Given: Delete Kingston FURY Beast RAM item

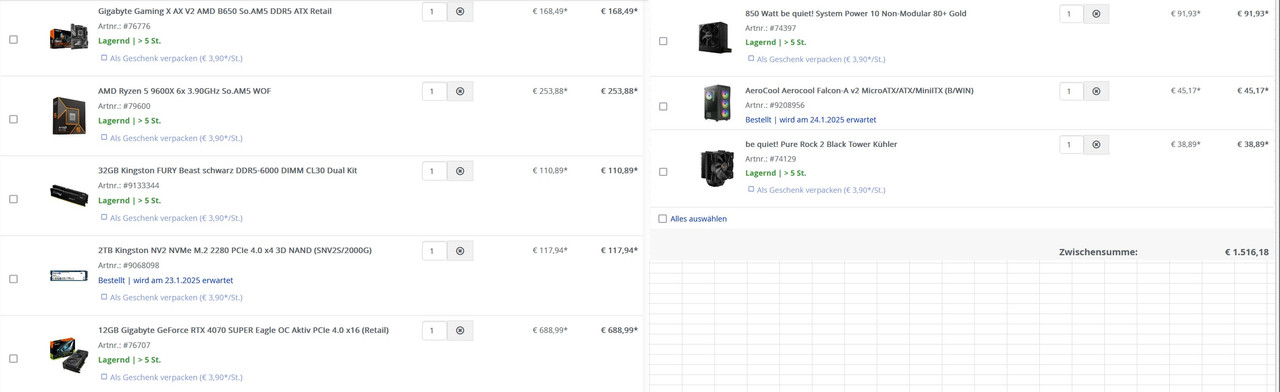Looking at the screenshot, I should click(x=460, y=171).
